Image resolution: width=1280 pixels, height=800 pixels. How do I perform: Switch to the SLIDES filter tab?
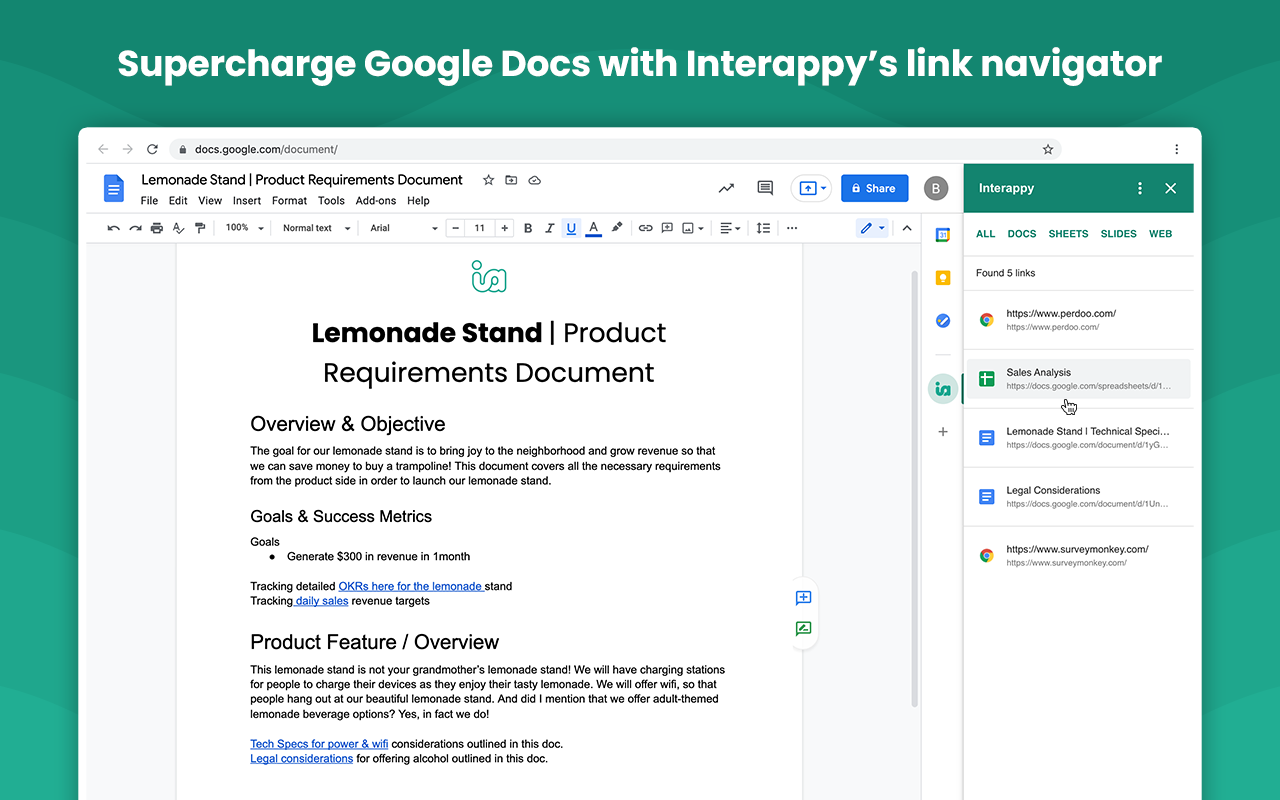pos(1118,234)
